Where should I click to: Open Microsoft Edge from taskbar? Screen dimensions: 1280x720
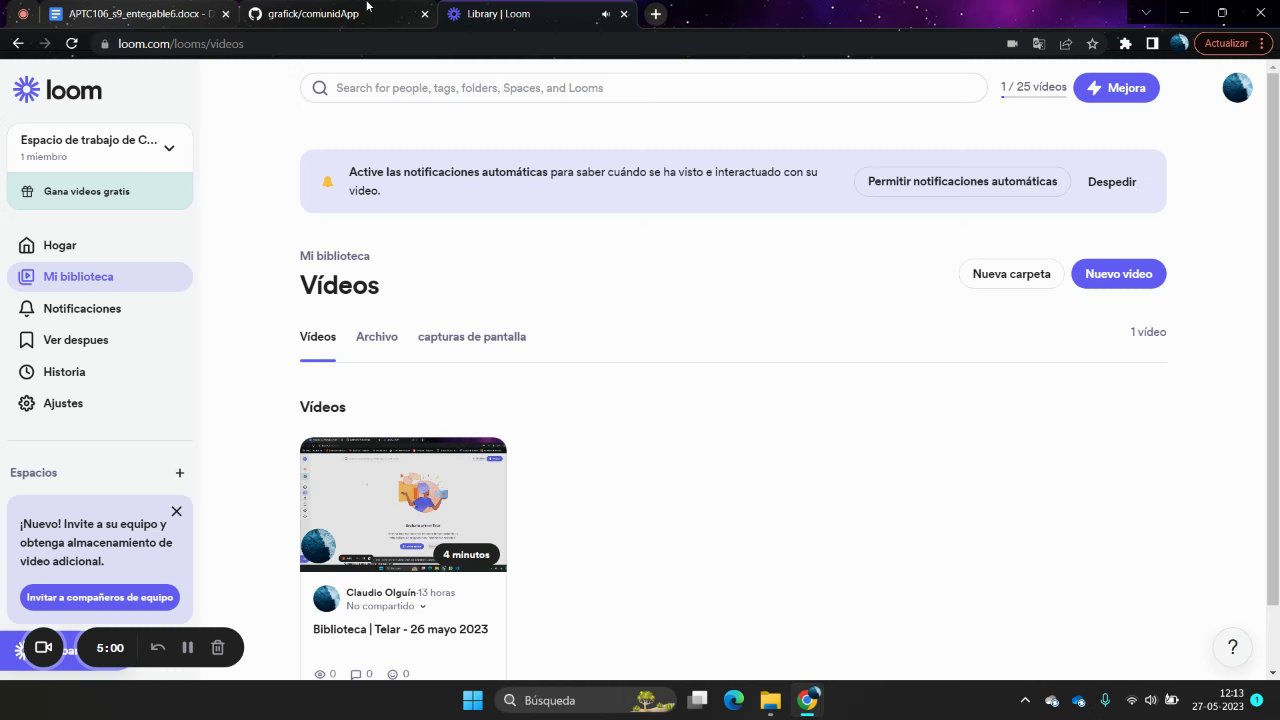pos(734,700)
